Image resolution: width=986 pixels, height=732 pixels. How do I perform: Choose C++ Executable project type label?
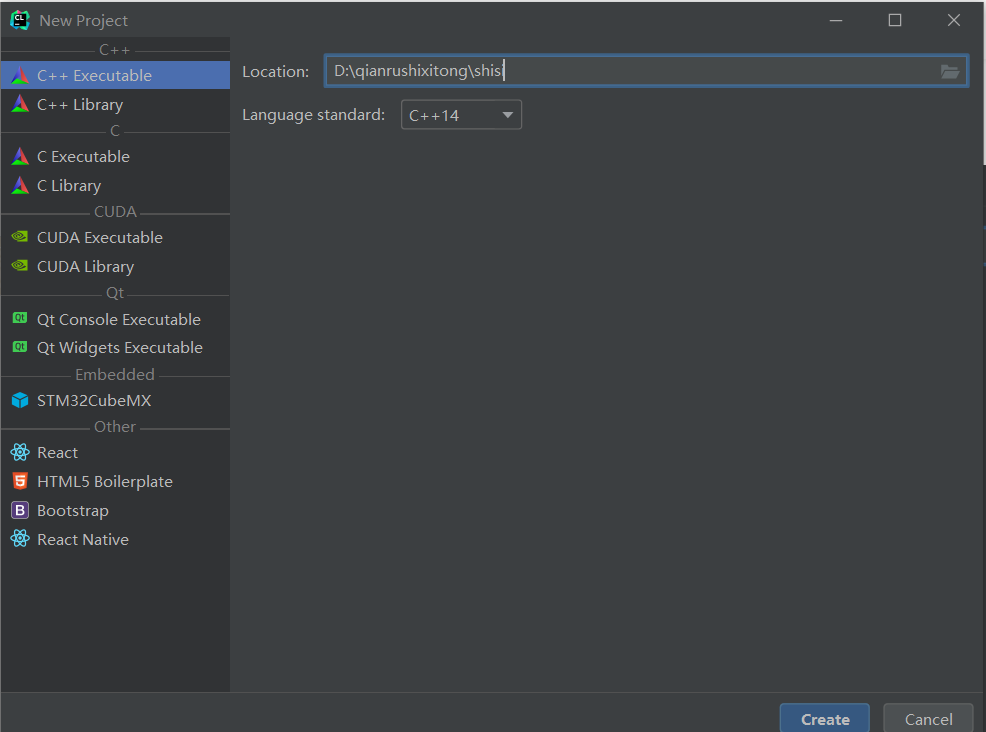point(94,75)
